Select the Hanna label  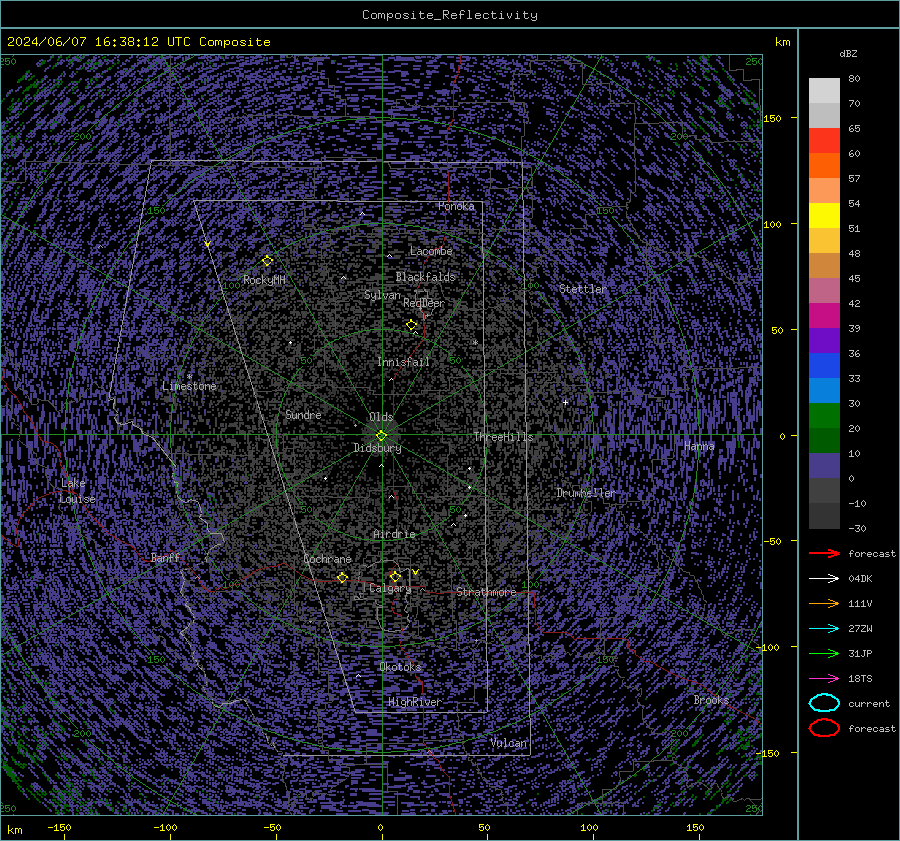(699, 446)
